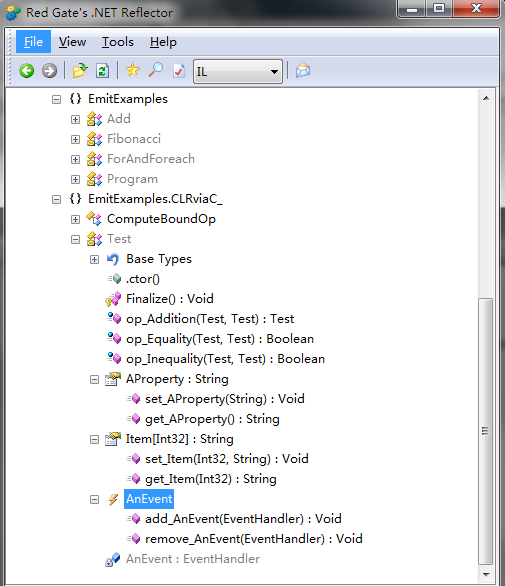Collapse the AProperty property node
Viewport: 505px width, 586px height.
pos(95,380)
